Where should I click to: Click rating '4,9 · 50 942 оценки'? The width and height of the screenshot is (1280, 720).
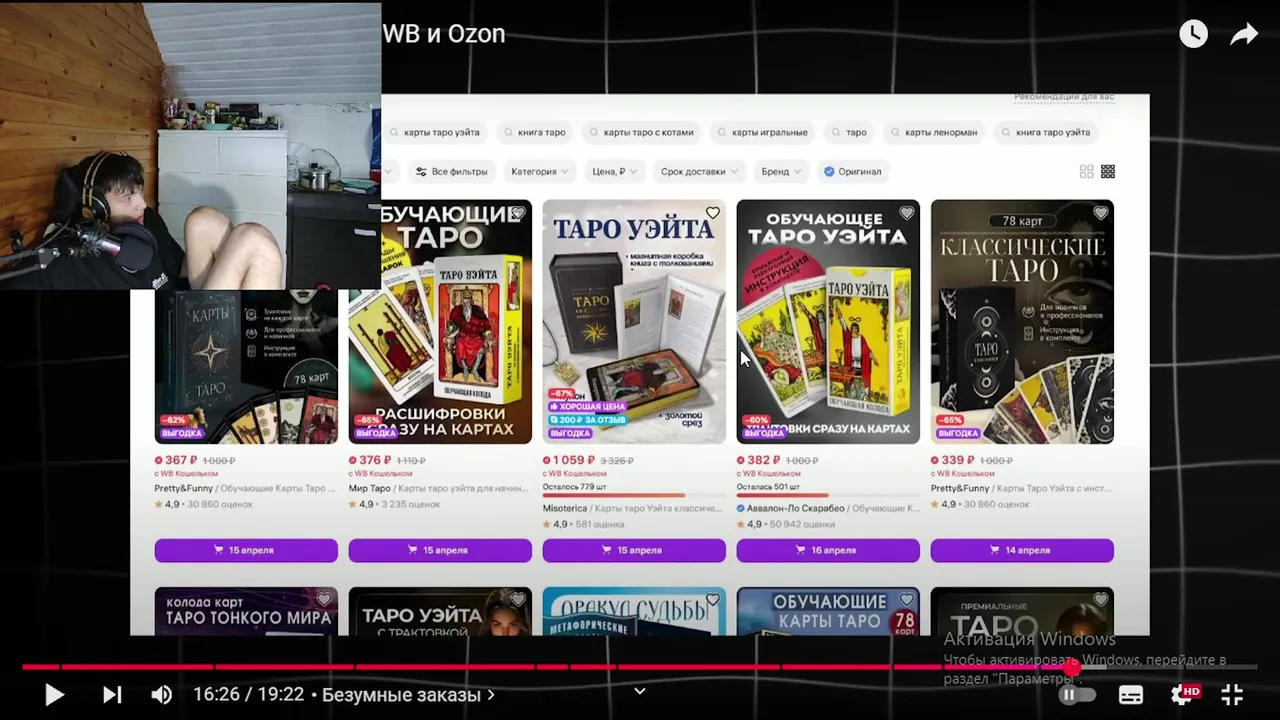click(x=786, y=524)
